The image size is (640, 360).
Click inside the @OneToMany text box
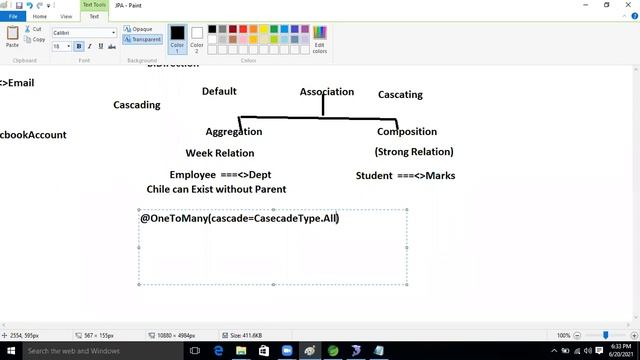tap(273, 247)
